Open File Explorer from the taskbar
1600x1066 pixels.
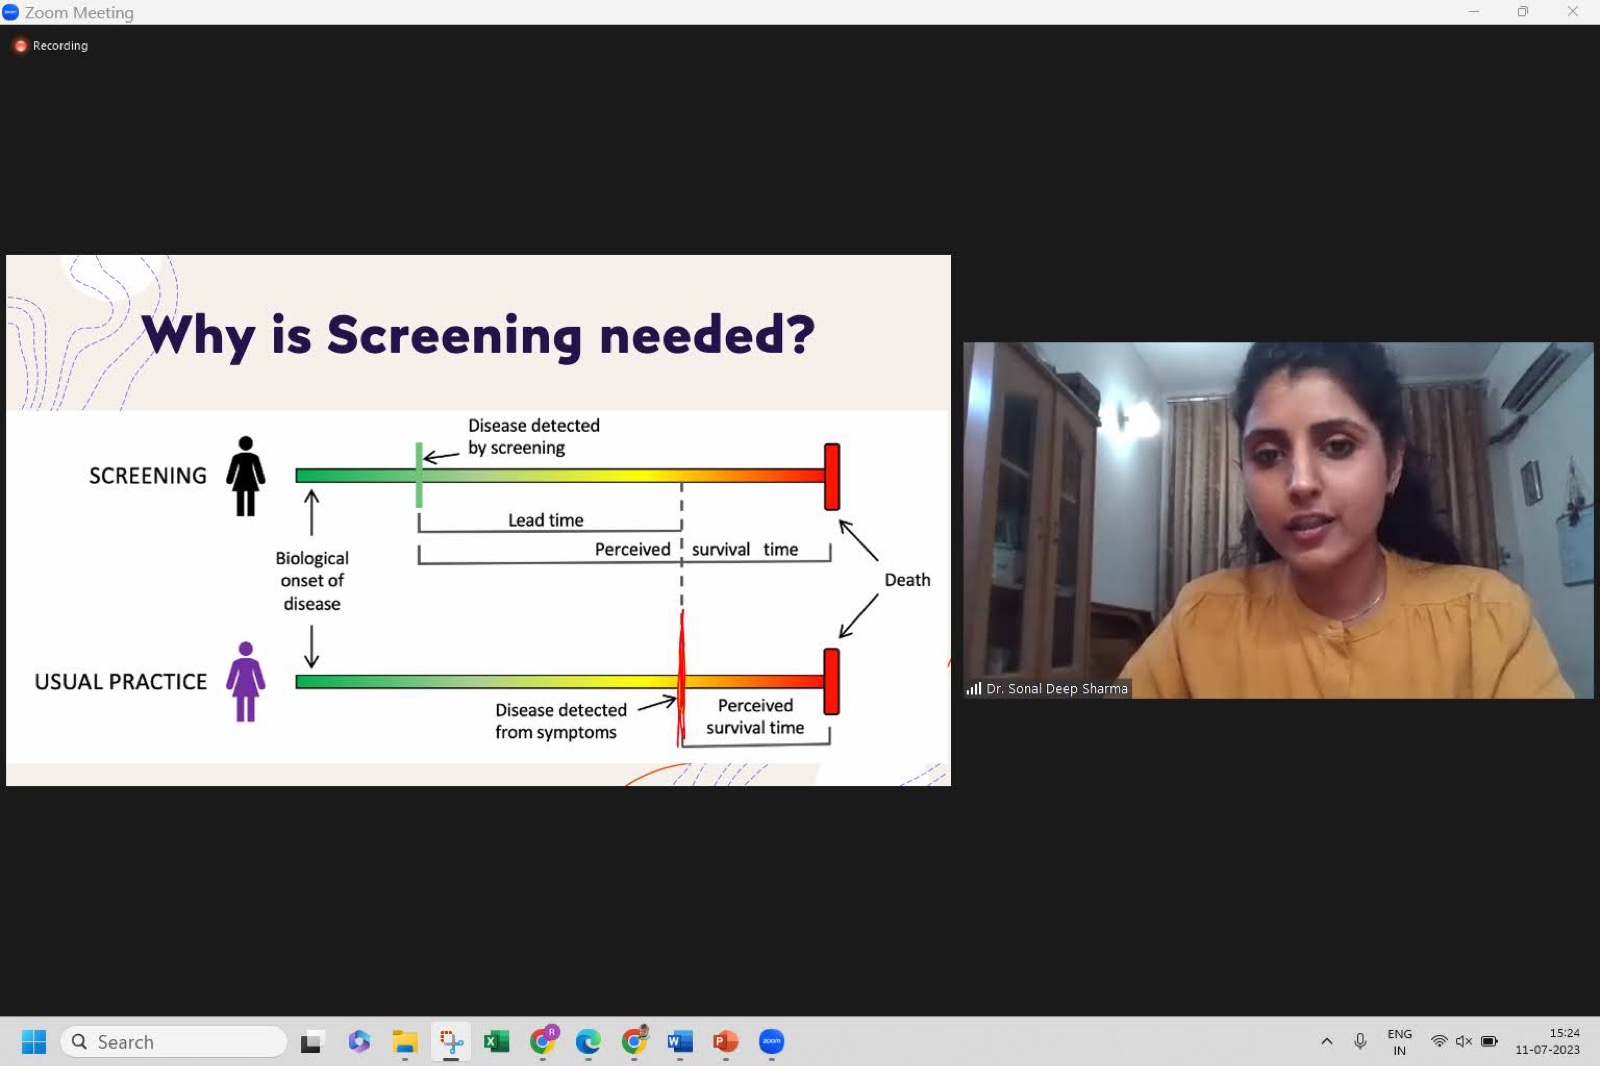403,1042
